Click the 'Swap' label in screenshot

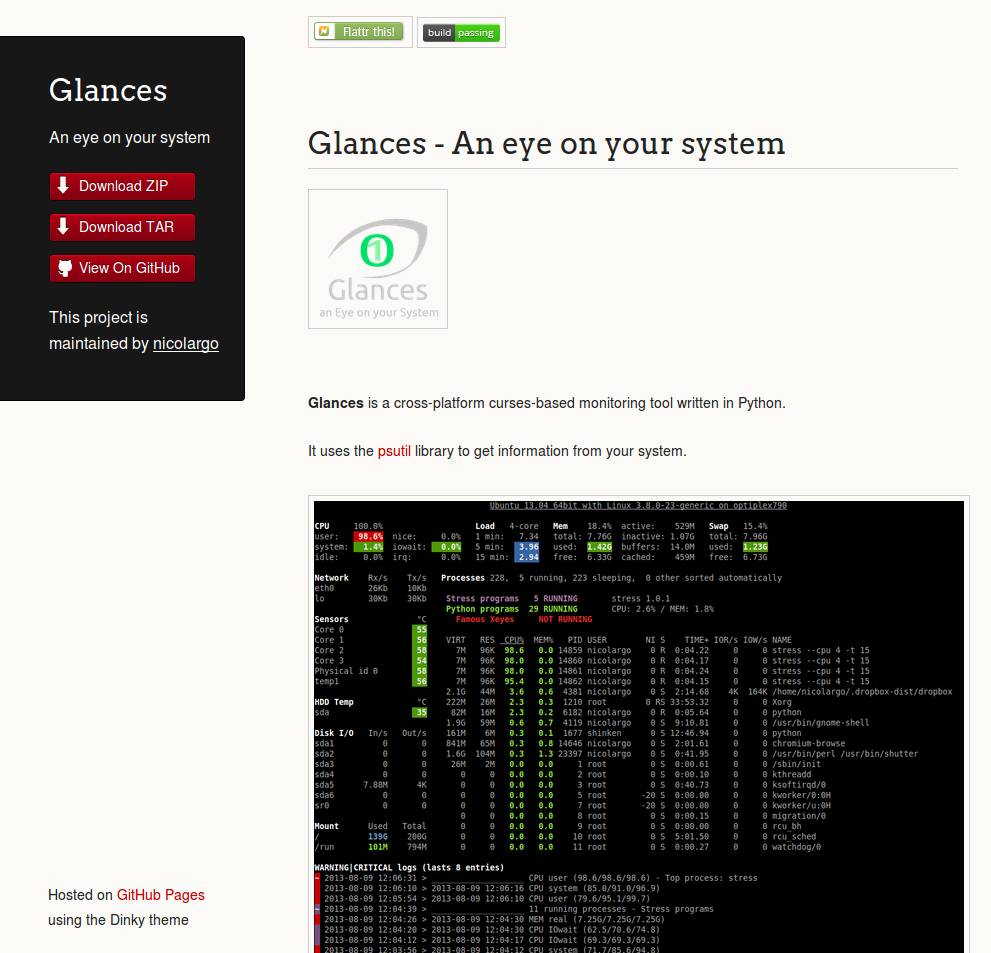[x=719, y=526]
